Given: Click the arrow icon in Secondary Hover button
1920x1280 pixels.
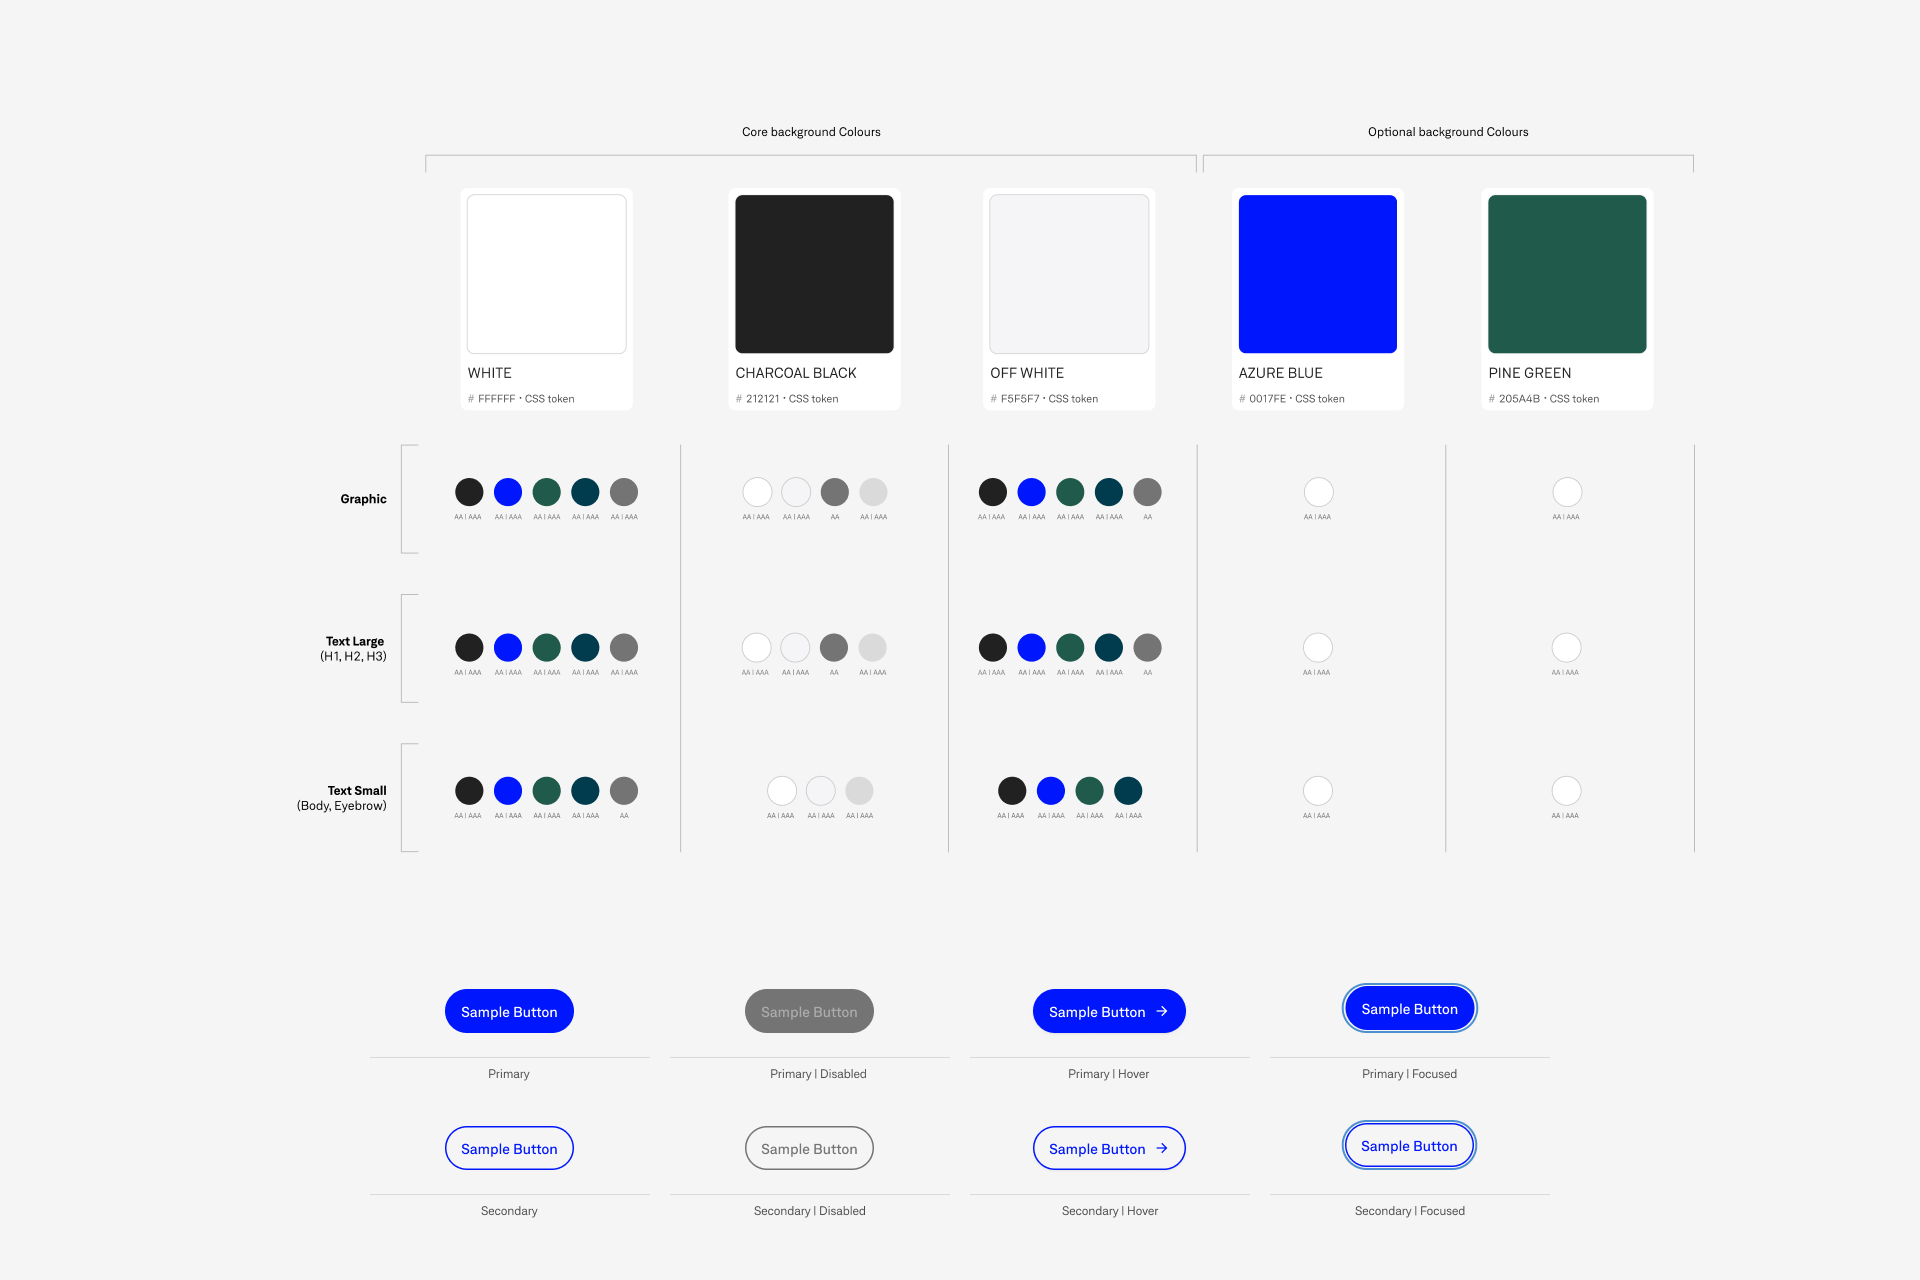Looking at the screenshot, I should (1162, 1148).
